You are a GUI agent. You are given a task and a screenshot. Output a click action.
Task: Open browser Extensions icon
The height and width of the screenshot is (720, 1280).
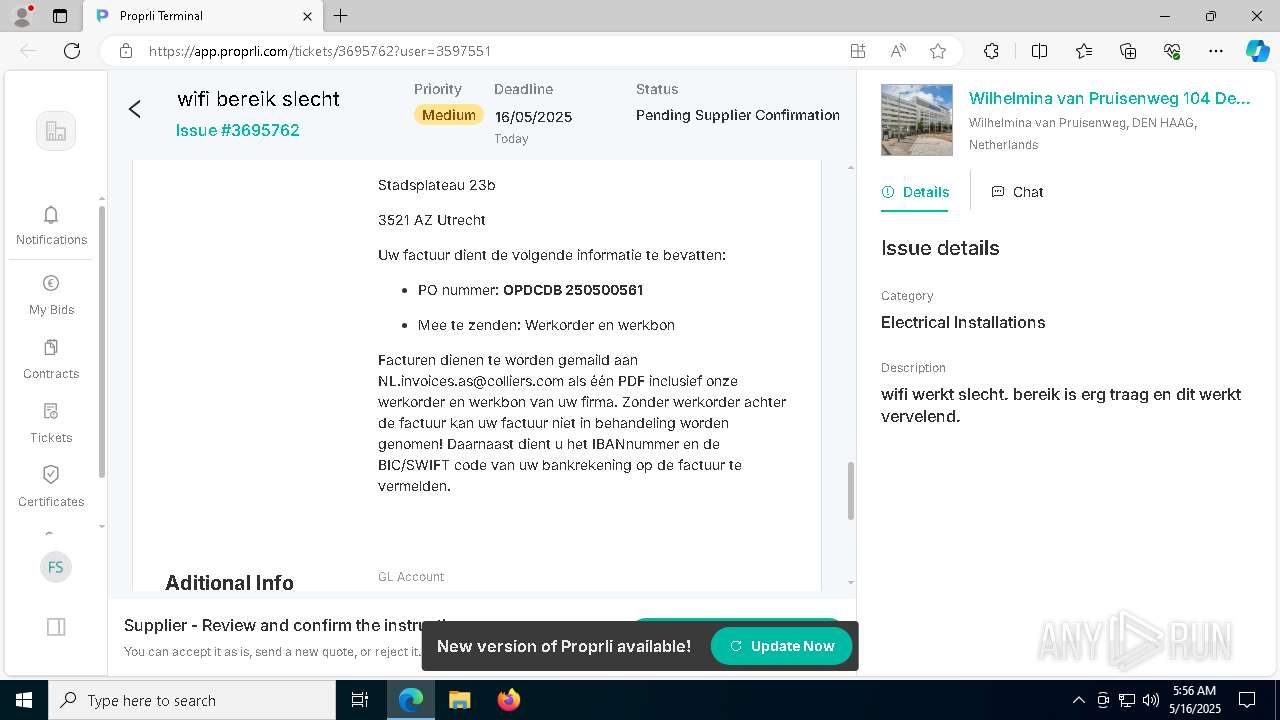[x=991, y=51]
